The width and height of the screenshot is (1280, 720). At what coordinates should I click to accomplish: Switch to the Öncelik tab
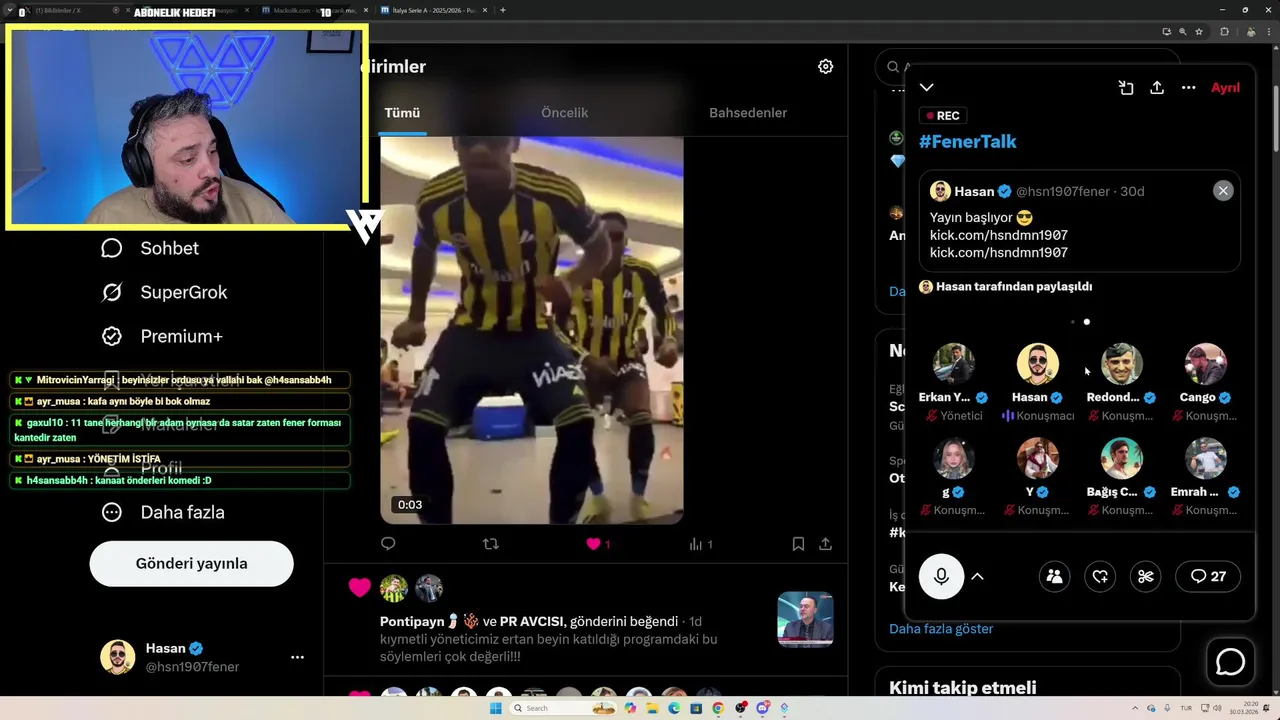pos(564,113)
